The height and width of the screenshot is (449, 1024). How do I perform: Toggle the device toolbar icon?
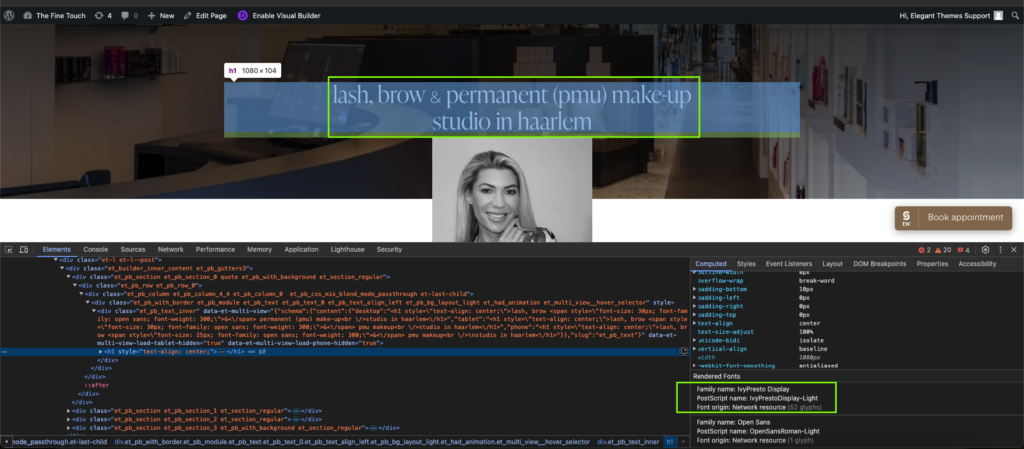pyautogui.click(x=24, y=249)
